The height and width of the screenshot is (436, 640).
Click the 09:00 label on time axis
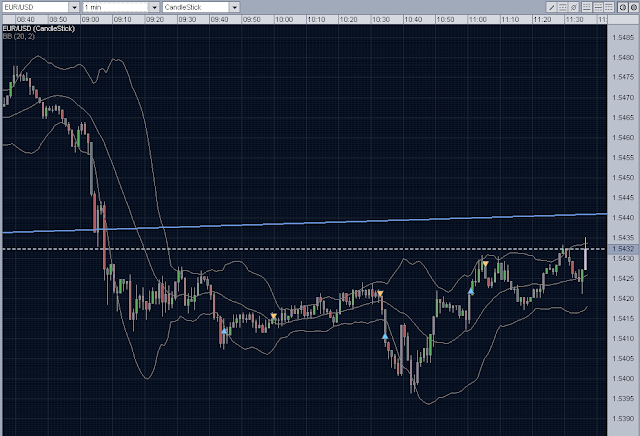coord(90,19)
